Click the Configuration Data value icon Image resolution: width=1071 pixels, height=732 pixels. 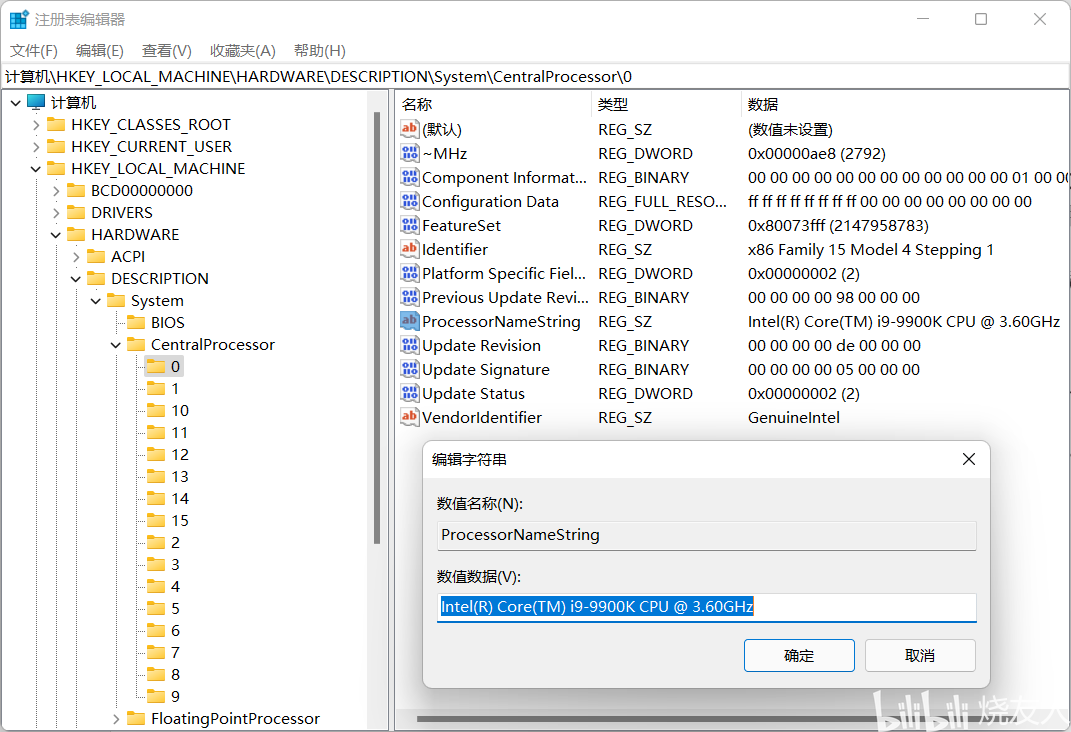pos(409,201)
